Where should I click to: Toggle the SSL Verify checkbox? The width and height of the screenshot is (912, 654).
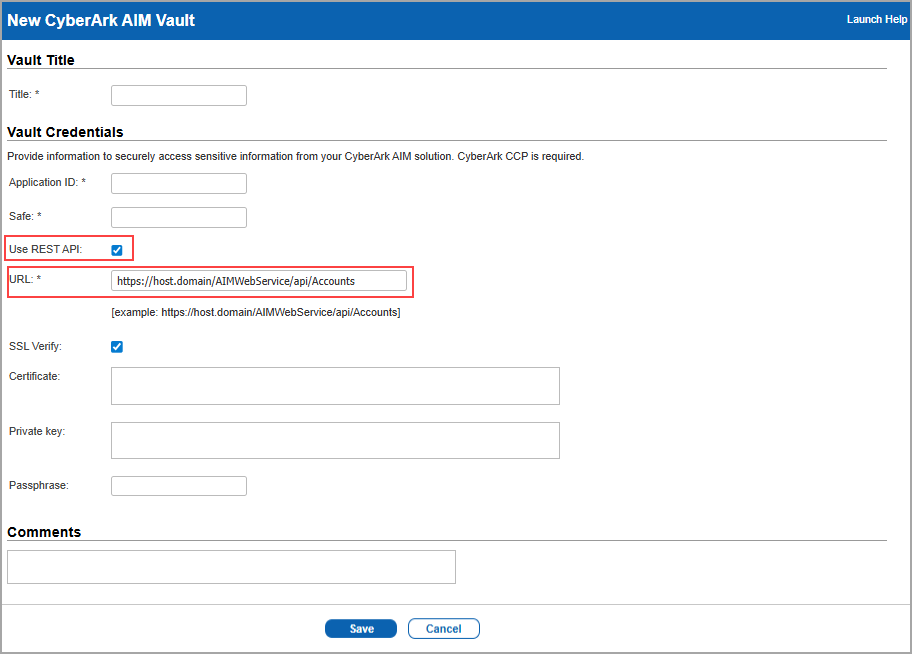click(117, 347)
